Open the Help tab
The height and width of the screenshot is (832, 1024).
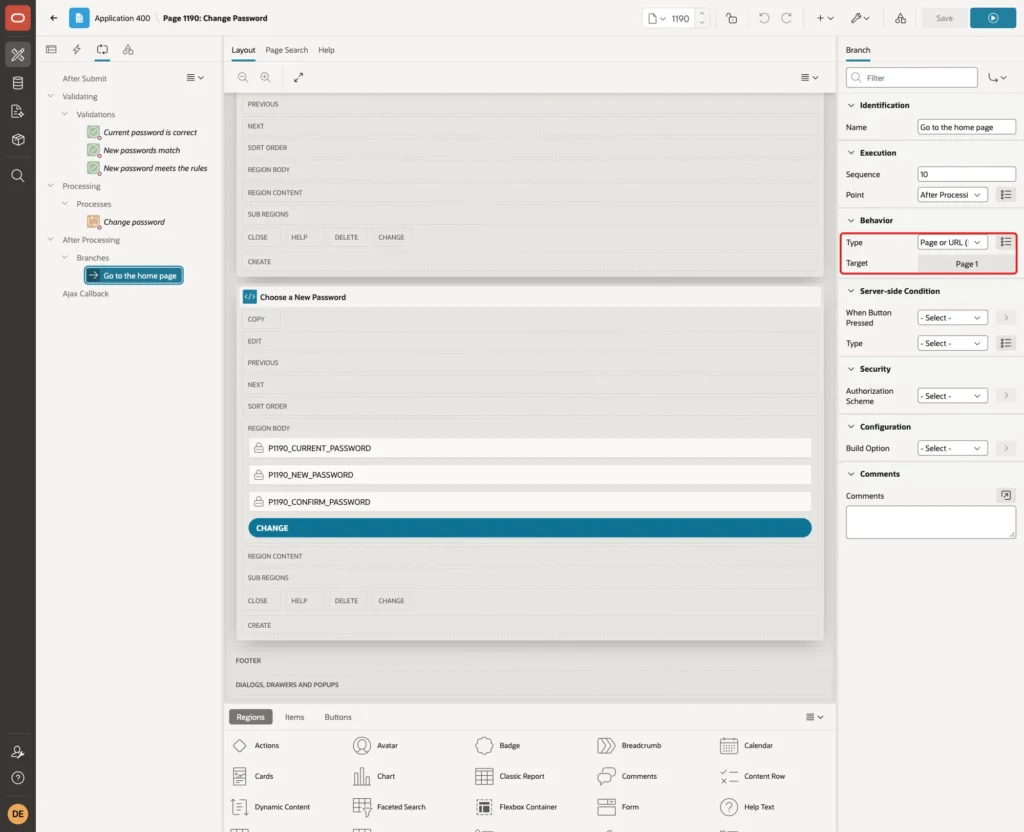point(327,50)
